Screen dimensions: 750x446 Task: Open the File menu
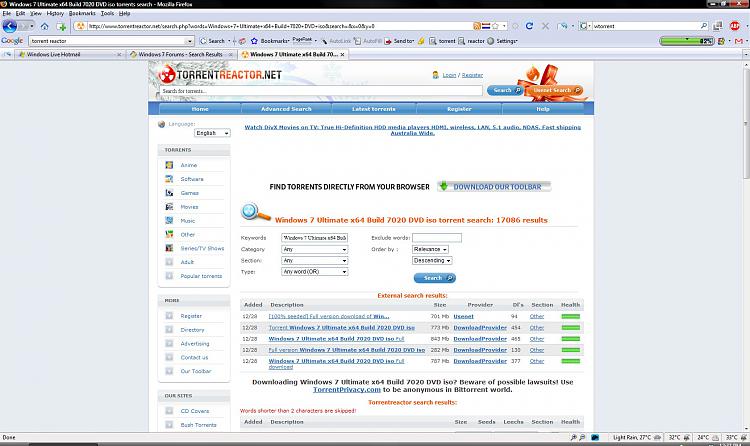pyautogui.click(x=7, y=13)
